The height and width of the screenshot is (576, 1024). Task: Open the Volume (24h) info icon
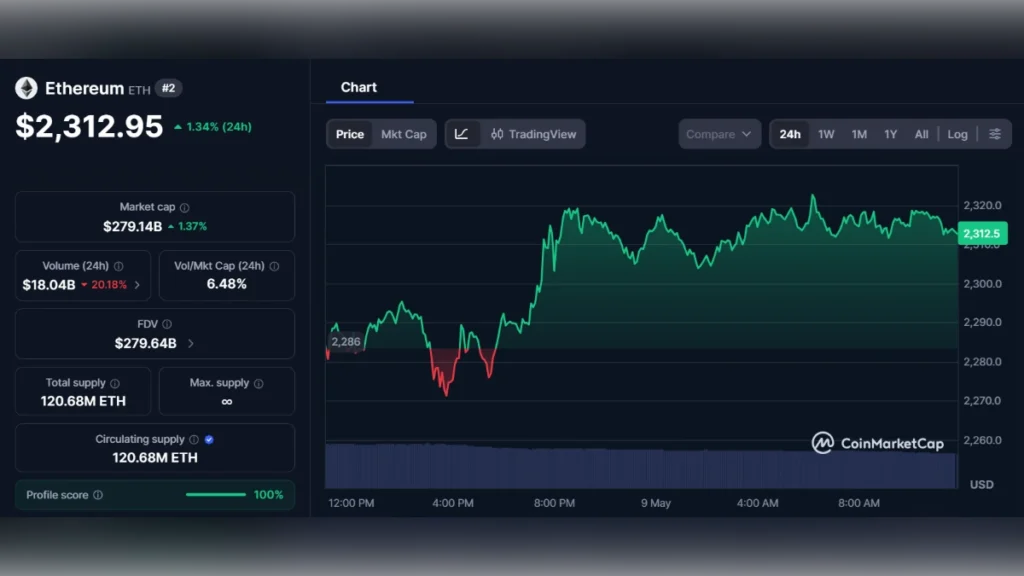[x=119, y=266]
